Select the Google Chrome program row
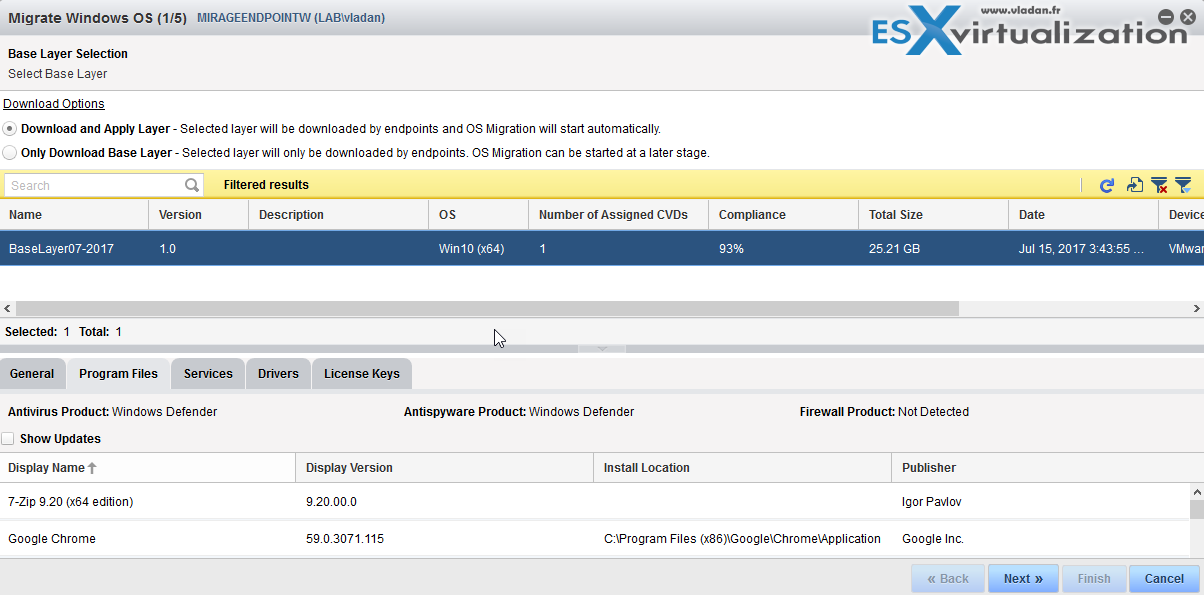This screenshot has width=1204, height=595. [x=595, y=539]
